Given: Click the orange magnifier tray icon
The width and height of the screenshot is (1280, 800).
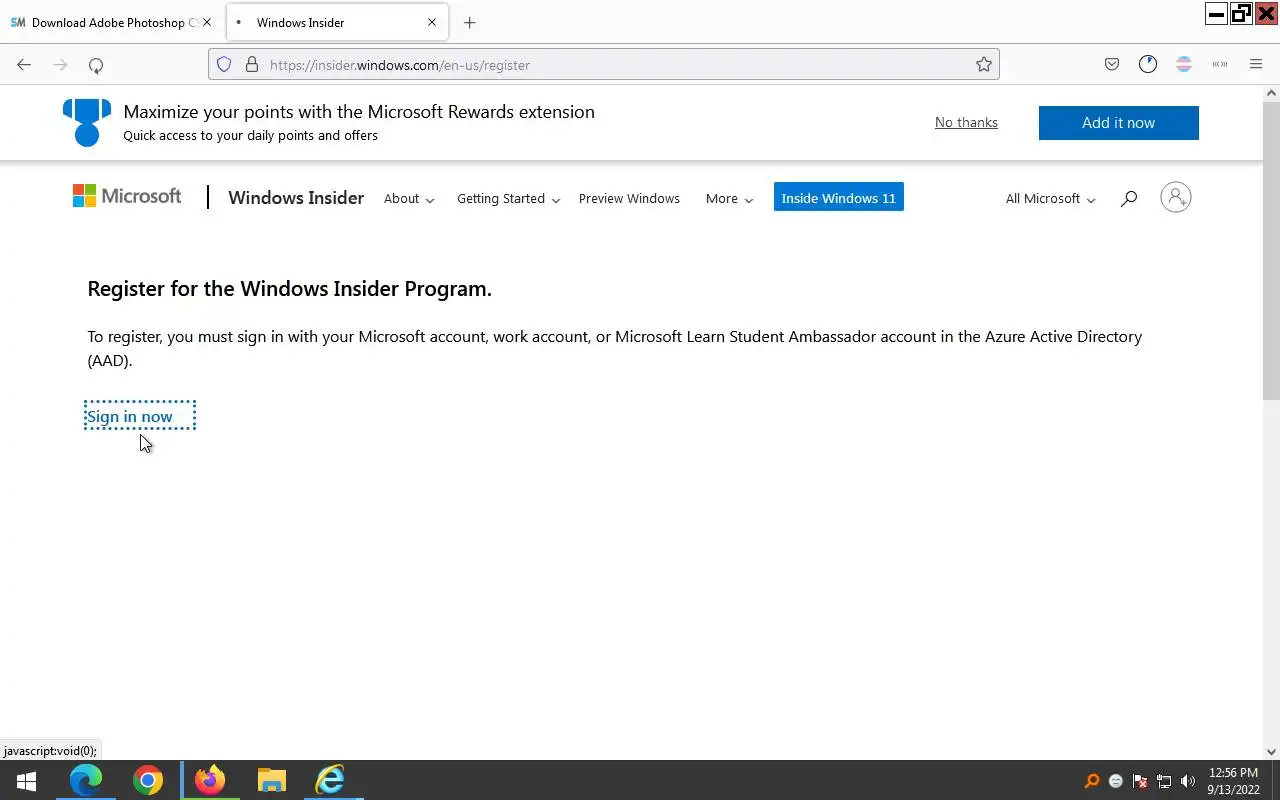Looking at the screenshot, I should [x=1092, y=781].
